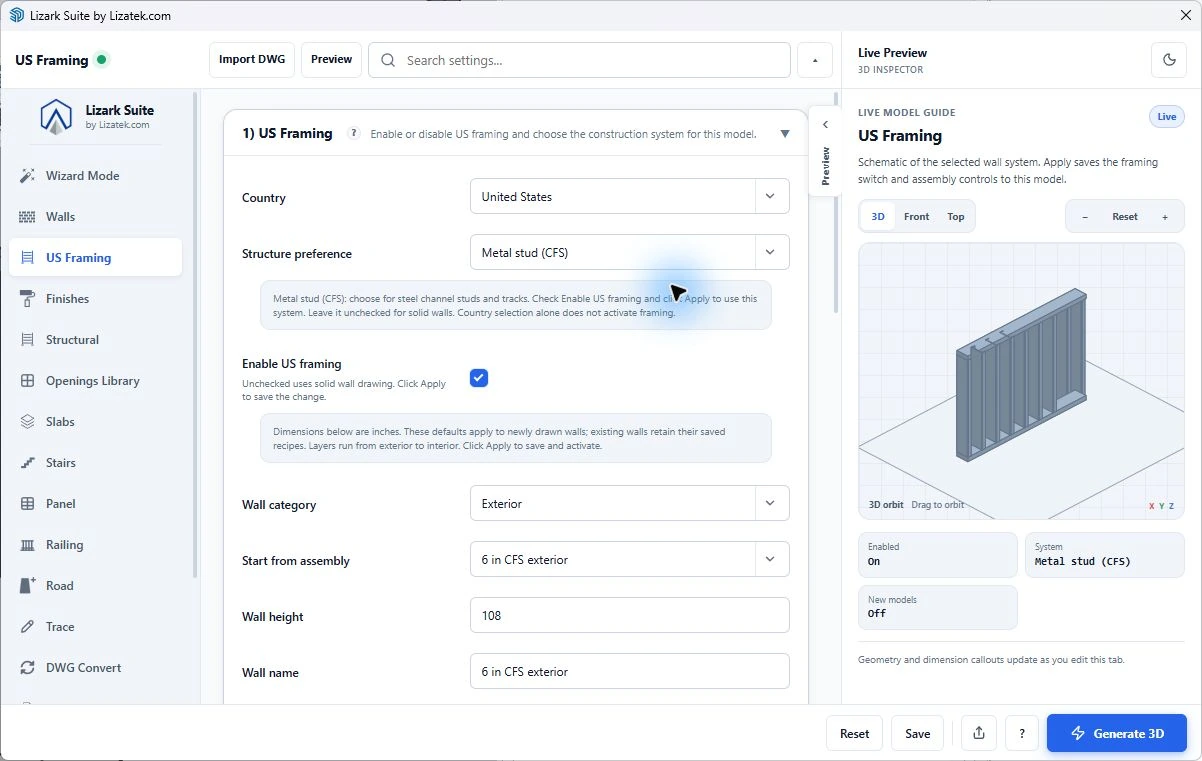1202x761 pixels.
Task: Open Finishes section in sidebar
Action: pos(95,299)
